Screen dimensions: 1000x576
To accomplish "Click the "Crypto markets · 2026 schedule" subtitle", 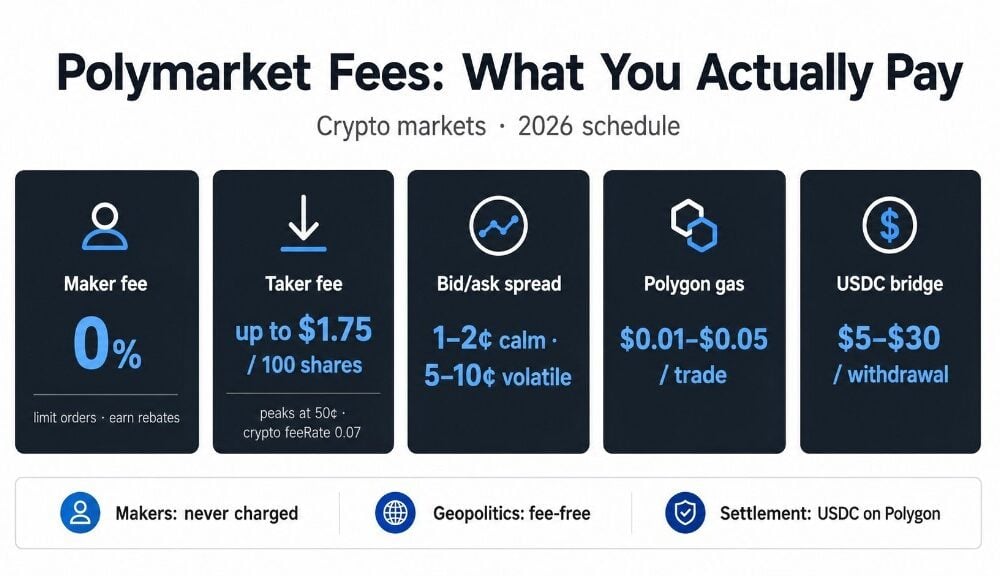I will click(498, 126).
